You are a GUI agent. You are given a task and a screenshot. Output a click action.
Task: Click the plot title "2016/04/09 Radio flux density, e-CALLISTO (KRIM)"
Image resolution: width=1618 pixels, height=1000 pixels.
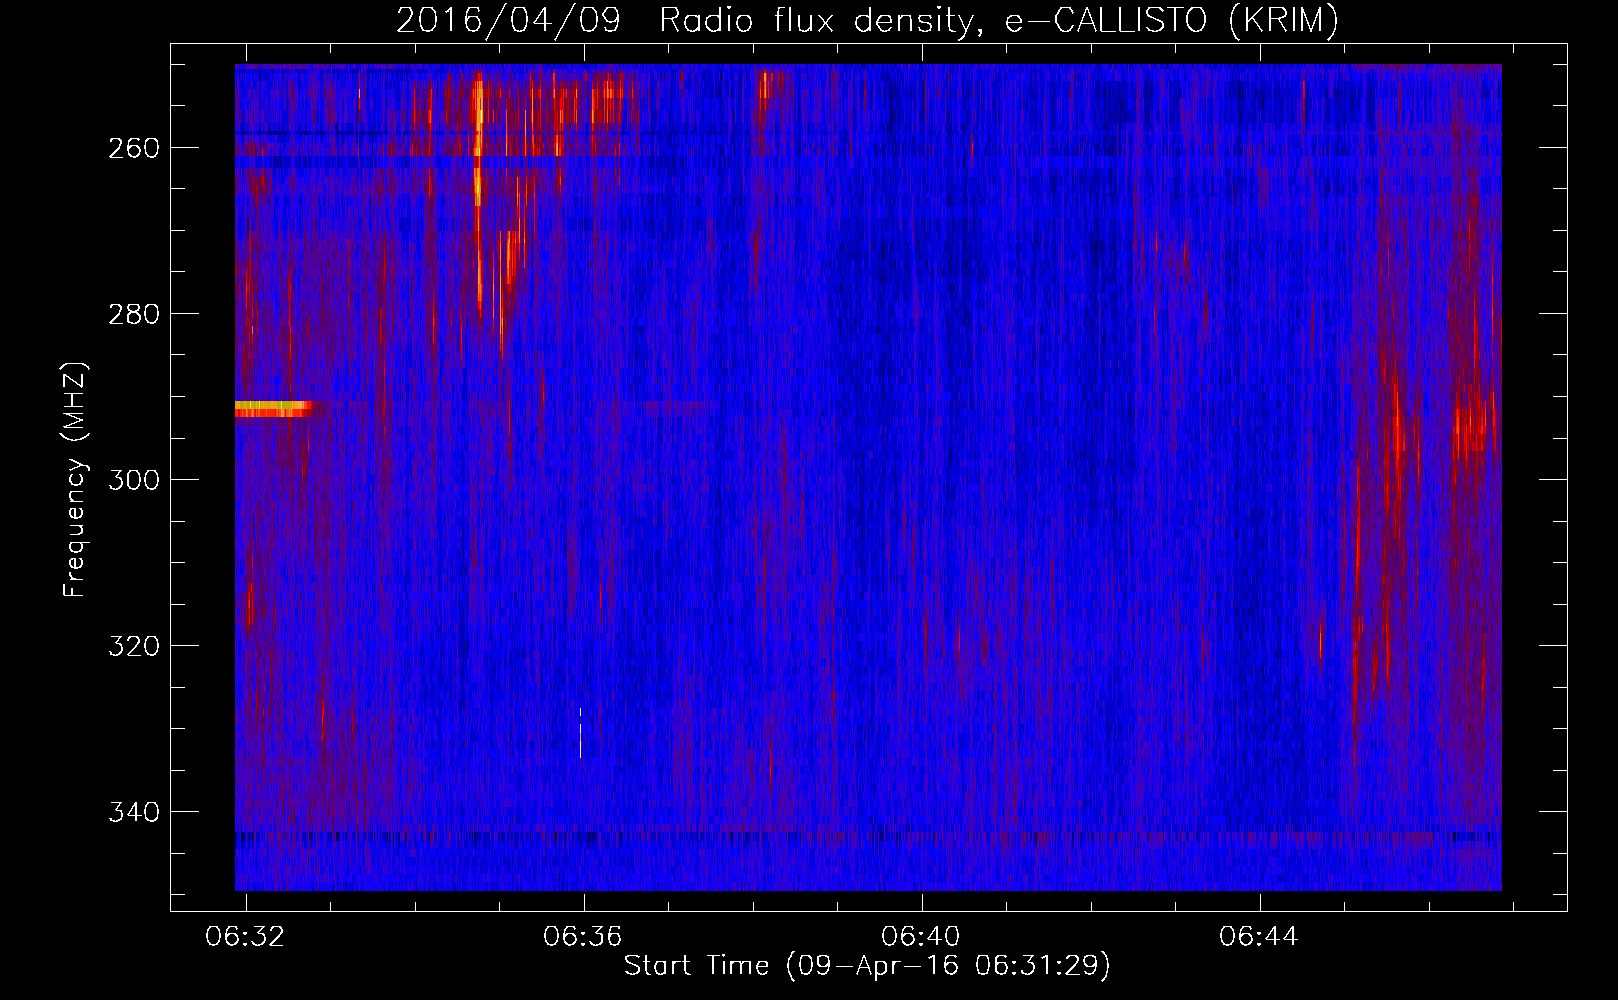tap(867, 20)
